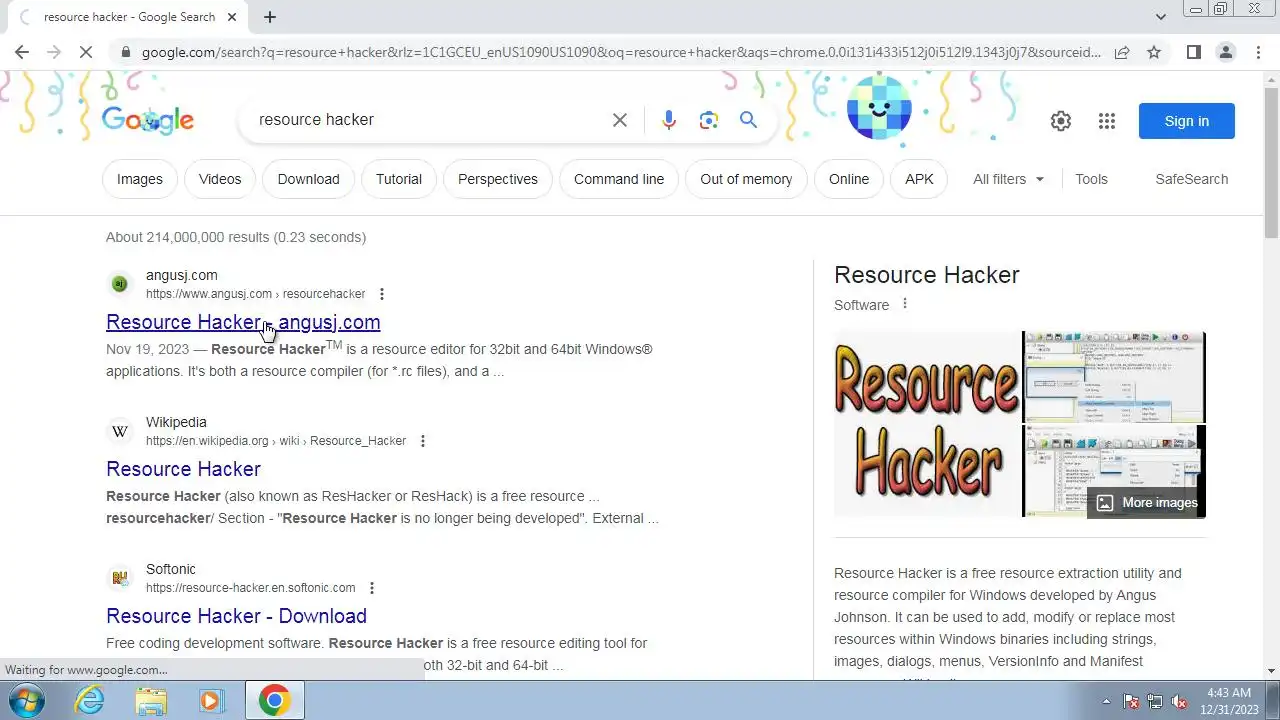This screenshot has width=1280, height=720.
Task: Open the Chrome profile icon
Action: point(1226,52)
